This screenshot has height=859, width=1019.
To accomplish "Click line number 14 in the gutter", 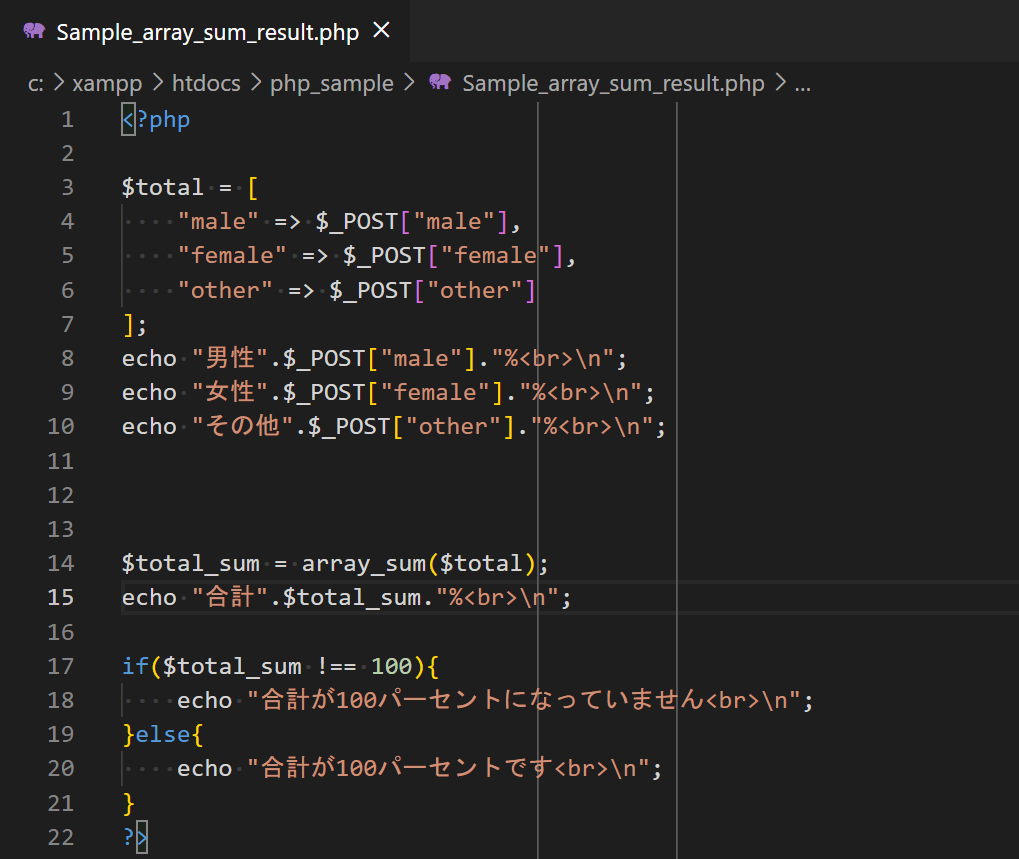I will (61, 563).
